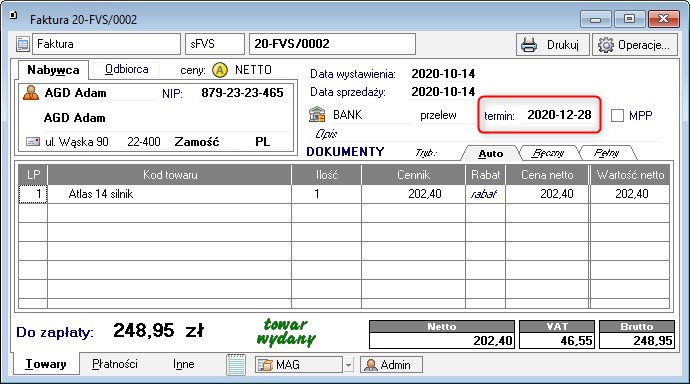Click the NIP number 879-23-23-465
690x384 pixels.
[x=242, y=93]
